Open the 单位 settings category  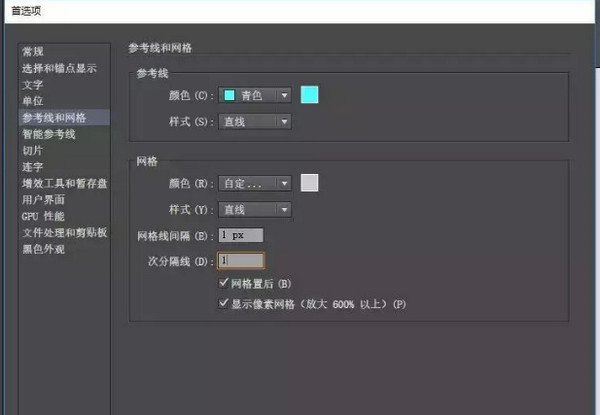pyautogui.click(x=33, y=101)
